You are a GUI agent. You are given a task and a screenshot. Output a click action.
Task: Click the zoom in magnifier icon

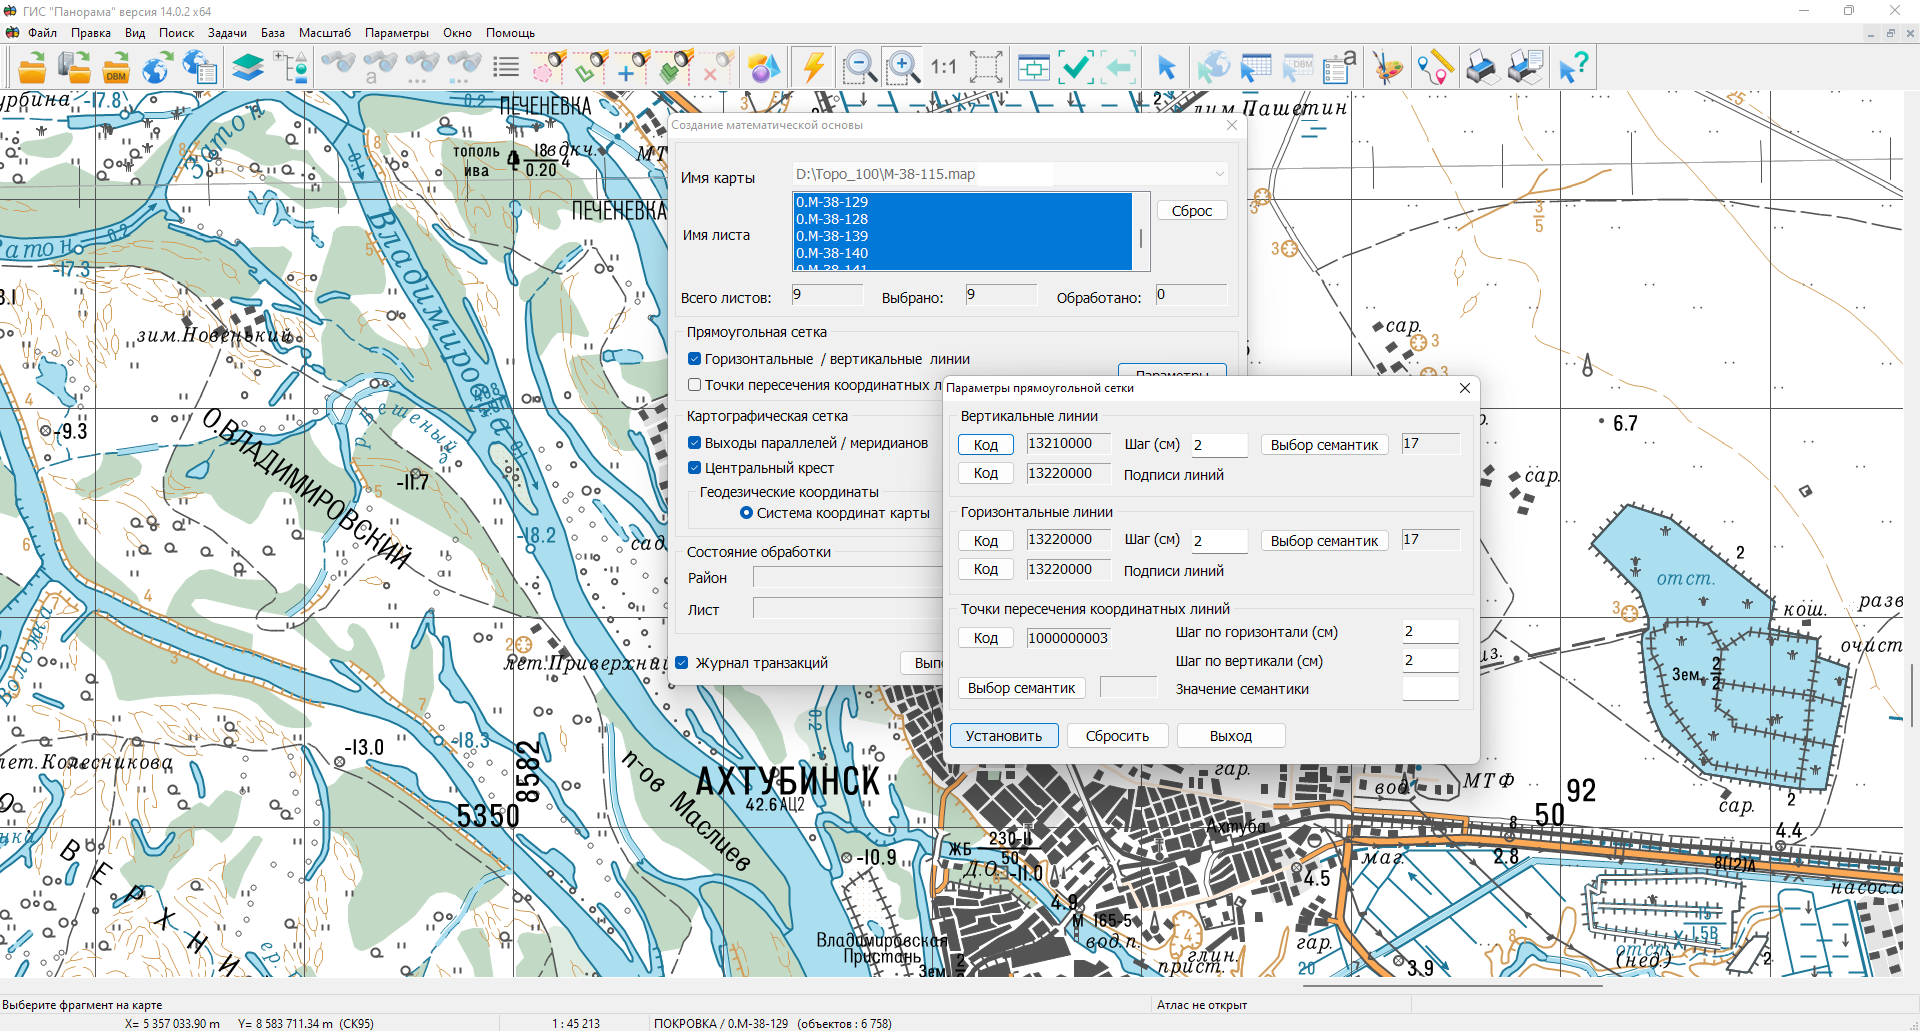903,68
